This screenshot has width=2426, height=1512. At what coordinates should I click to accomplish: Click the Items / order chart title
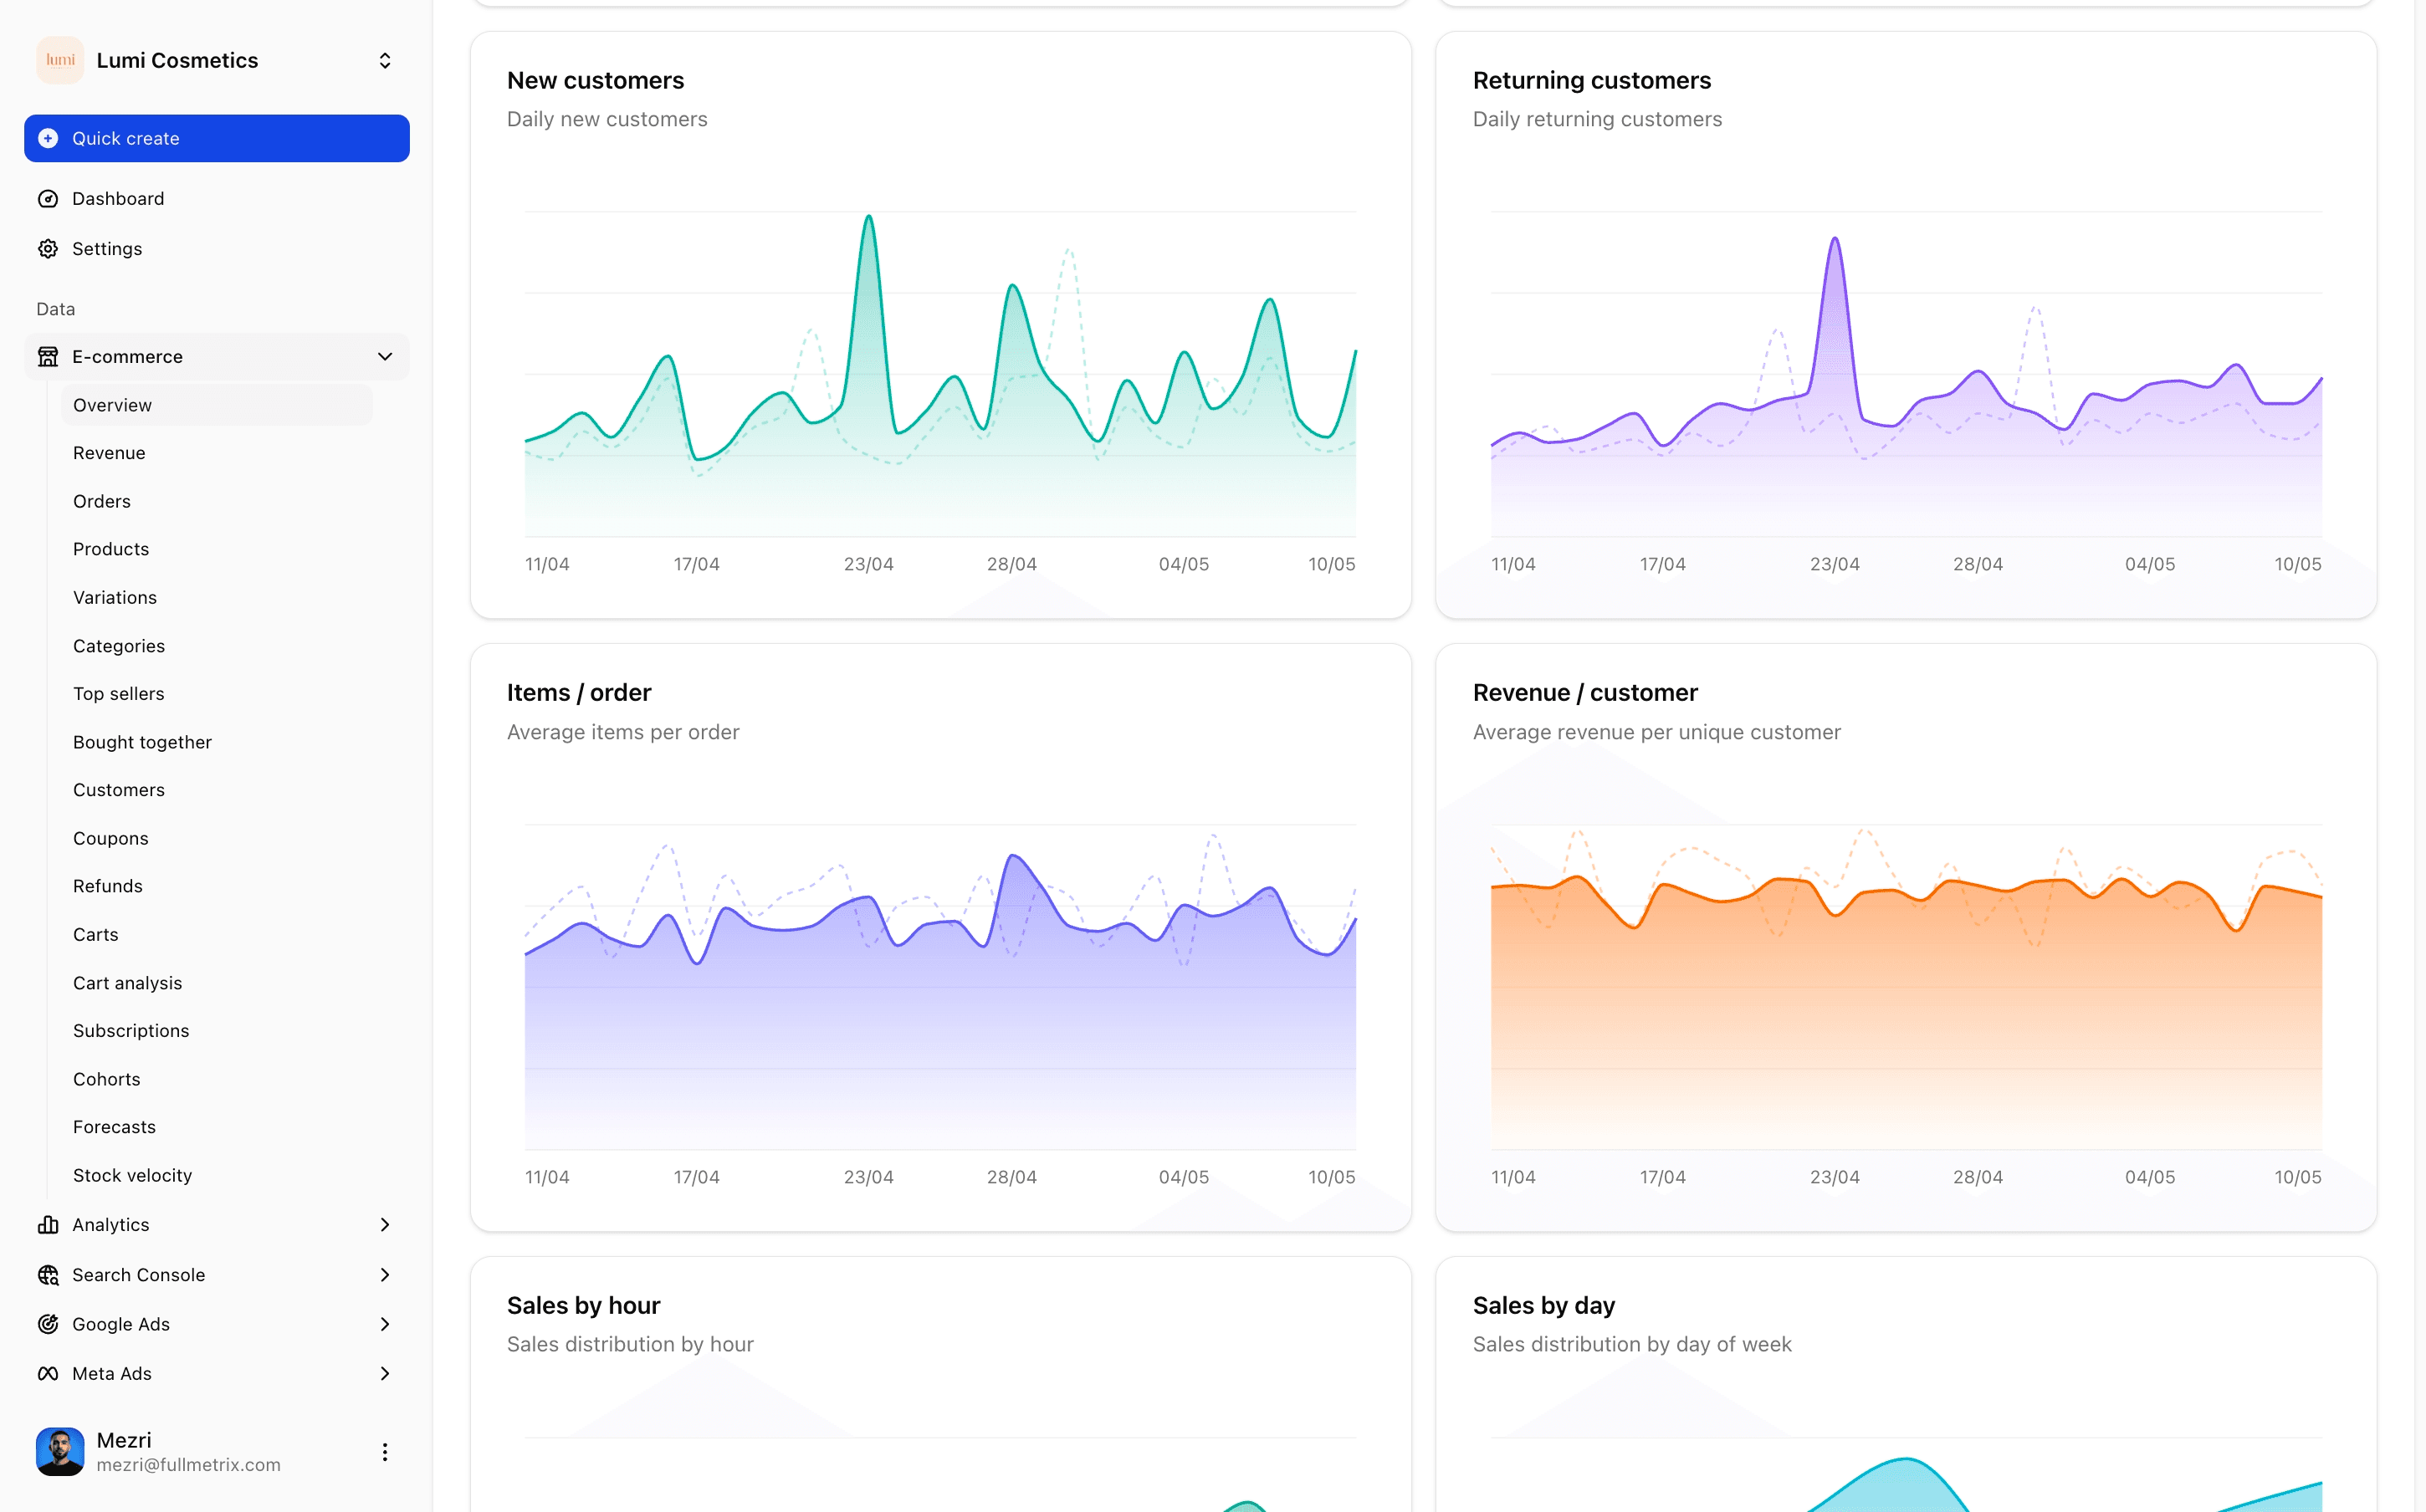pyautogui.click(x=579, y=693)
